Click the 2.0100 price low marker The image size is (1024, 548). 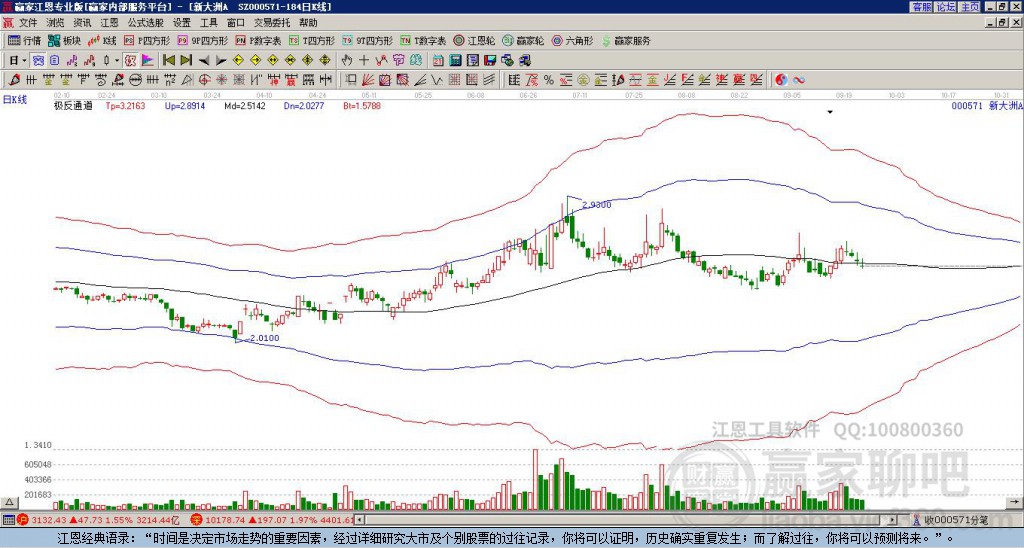pyautogui.click(x=264, y=338)
